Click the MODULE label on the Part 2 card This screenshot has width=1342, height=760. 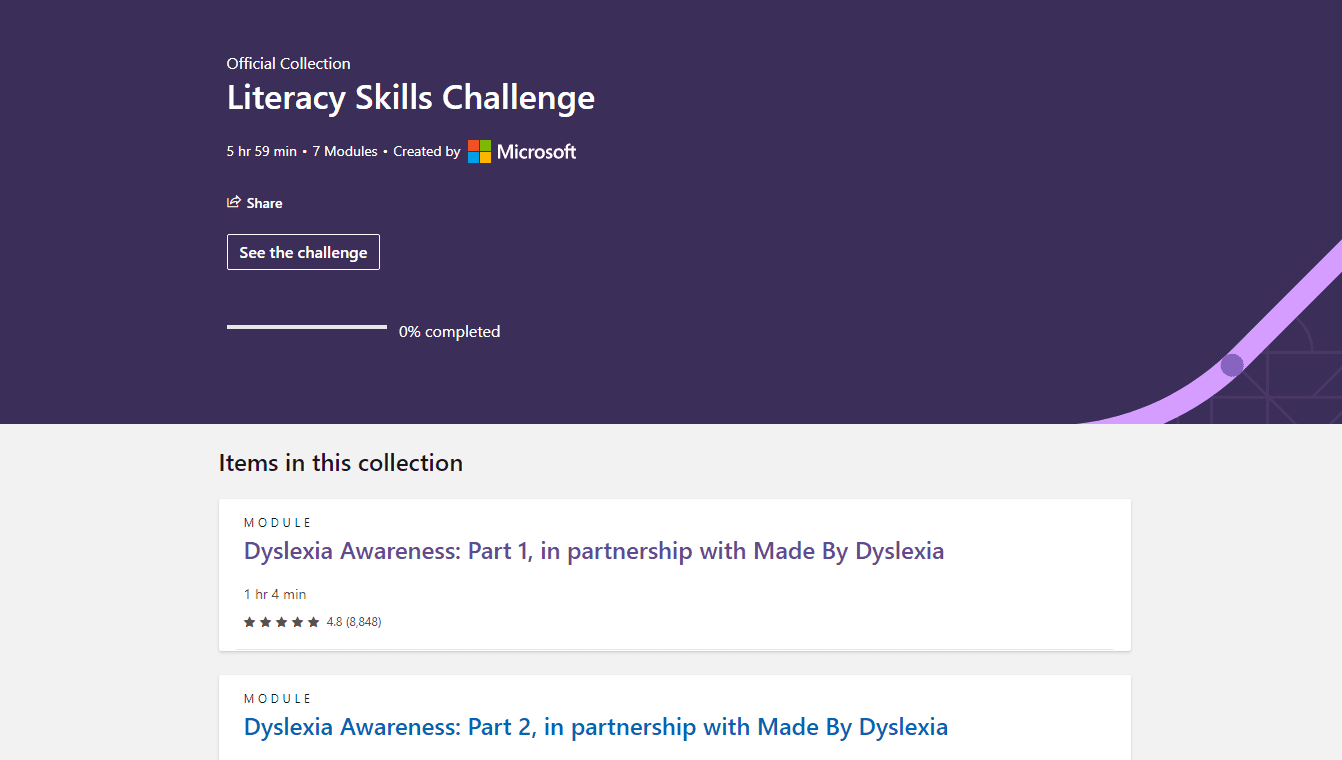pos(278,699)
